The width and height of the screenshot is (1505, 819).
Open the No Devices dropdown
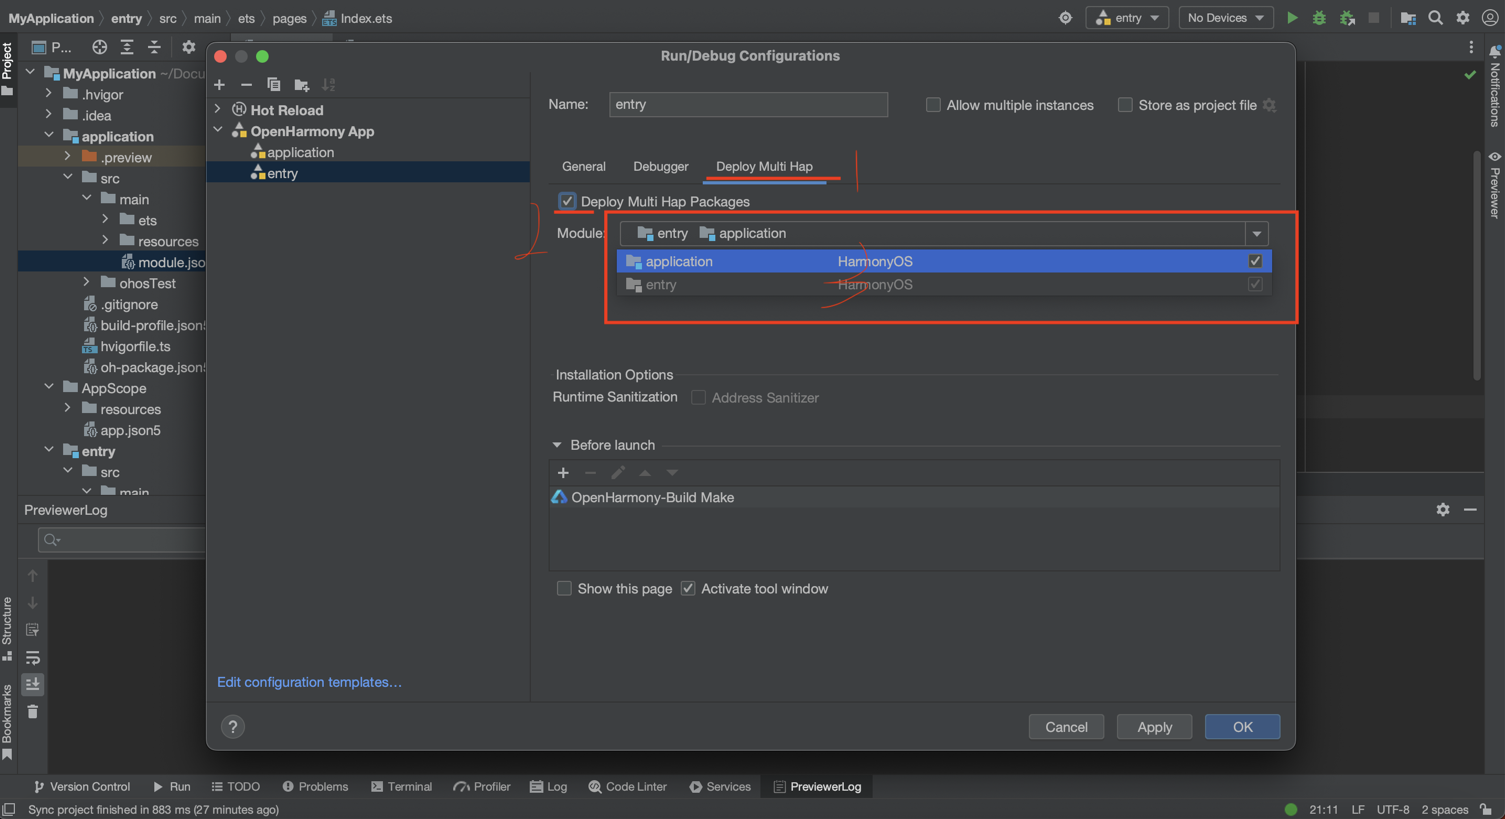tap(1225, 18)
